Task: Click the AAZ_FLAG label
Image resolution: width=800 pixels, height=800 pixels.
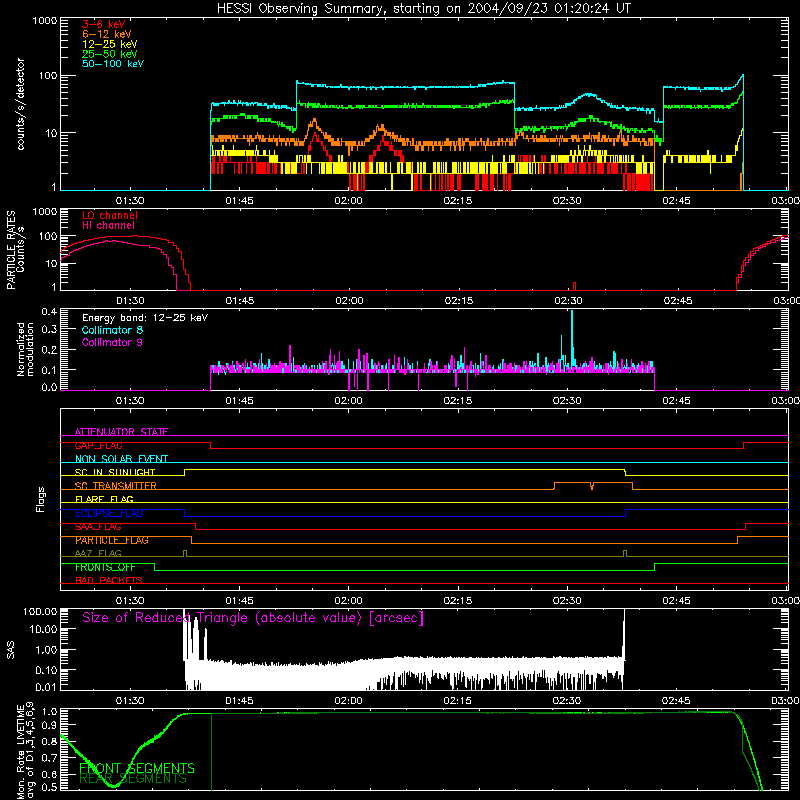Action: 98,553
